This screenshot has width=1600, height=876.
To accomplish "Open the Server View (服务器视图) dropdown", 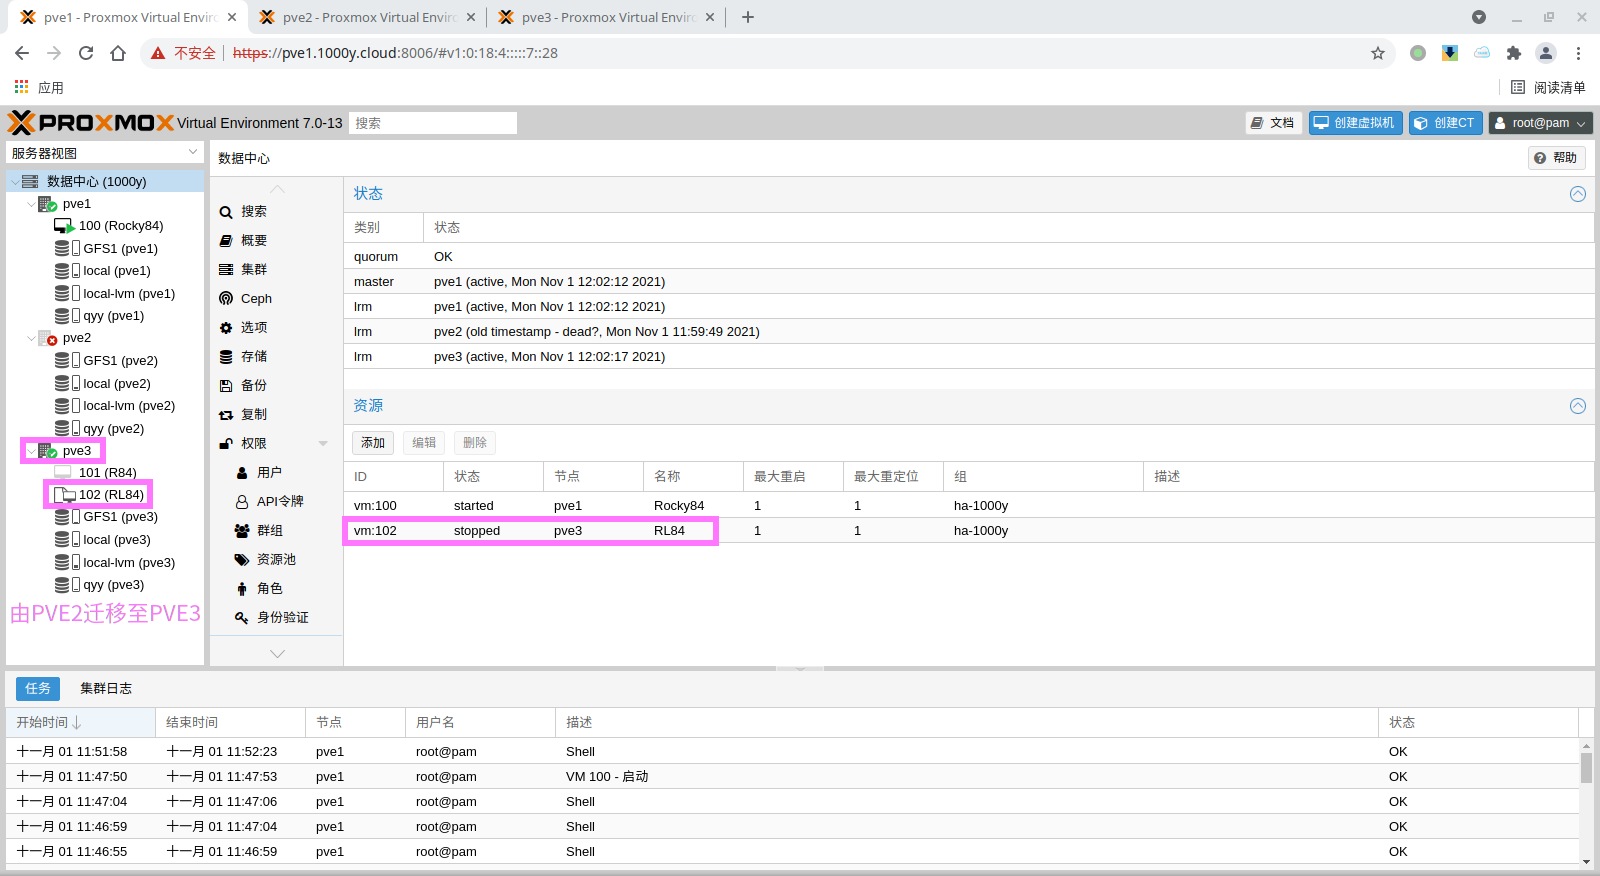I will (104, 153).
